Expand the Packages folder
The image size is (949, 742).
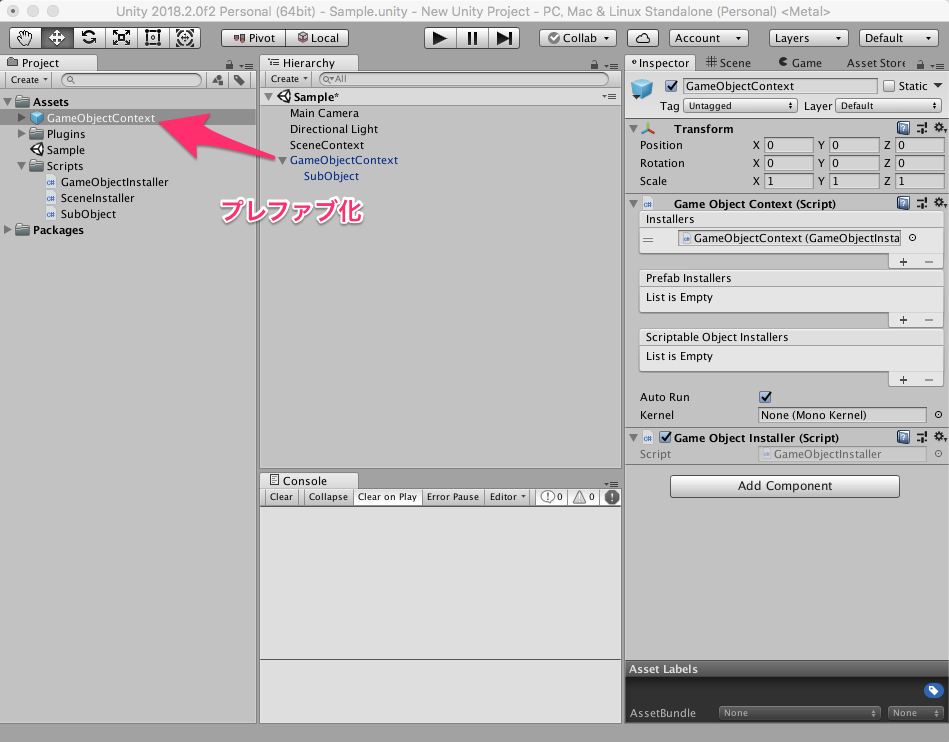point(8,229)
